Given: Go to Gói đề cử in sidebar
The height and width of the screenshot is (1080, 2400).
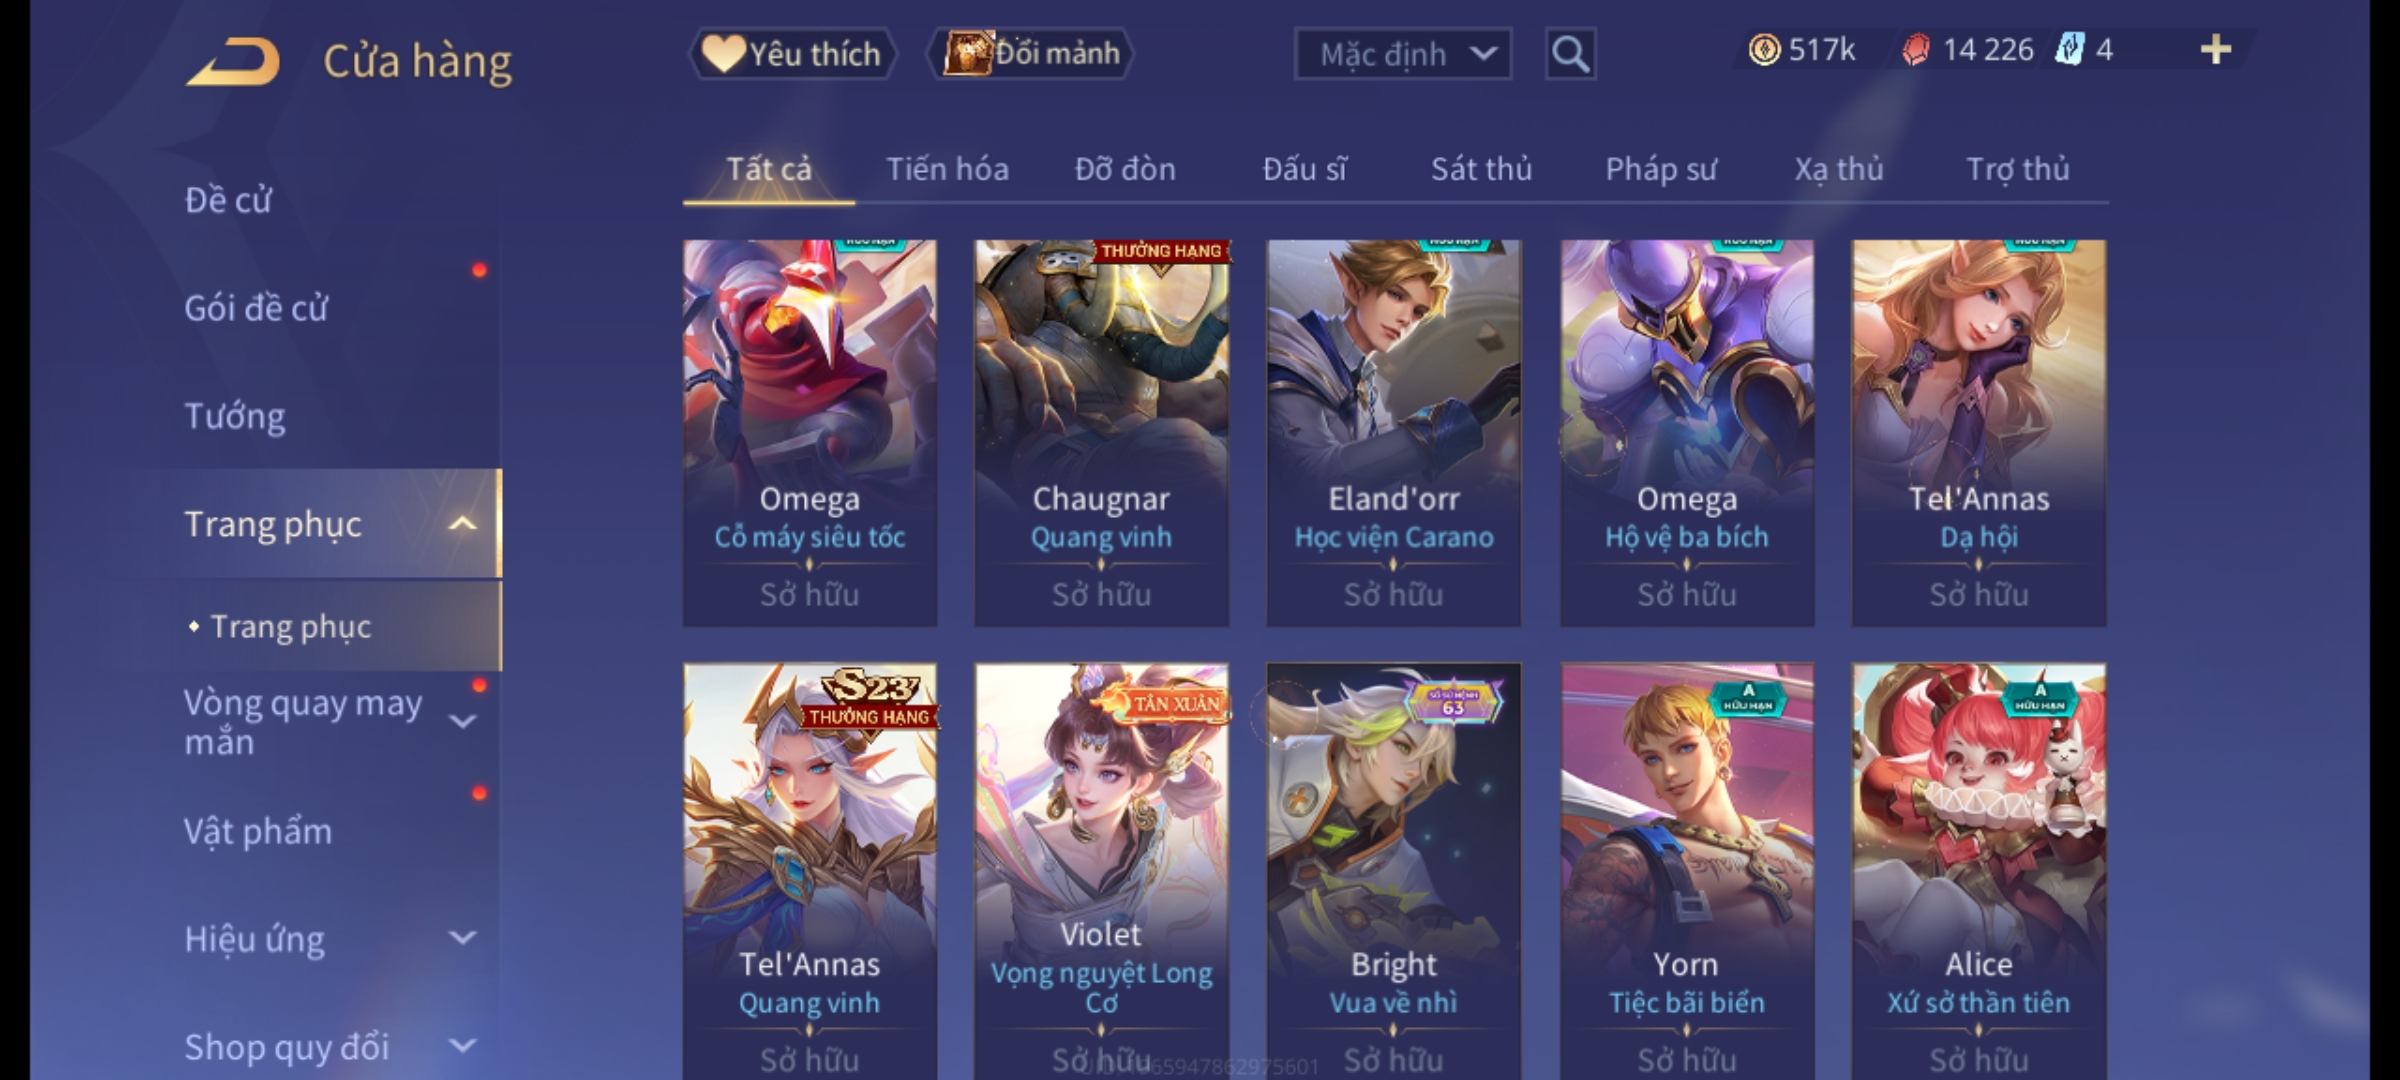Looking at the screenshot, I should [256, 308].
